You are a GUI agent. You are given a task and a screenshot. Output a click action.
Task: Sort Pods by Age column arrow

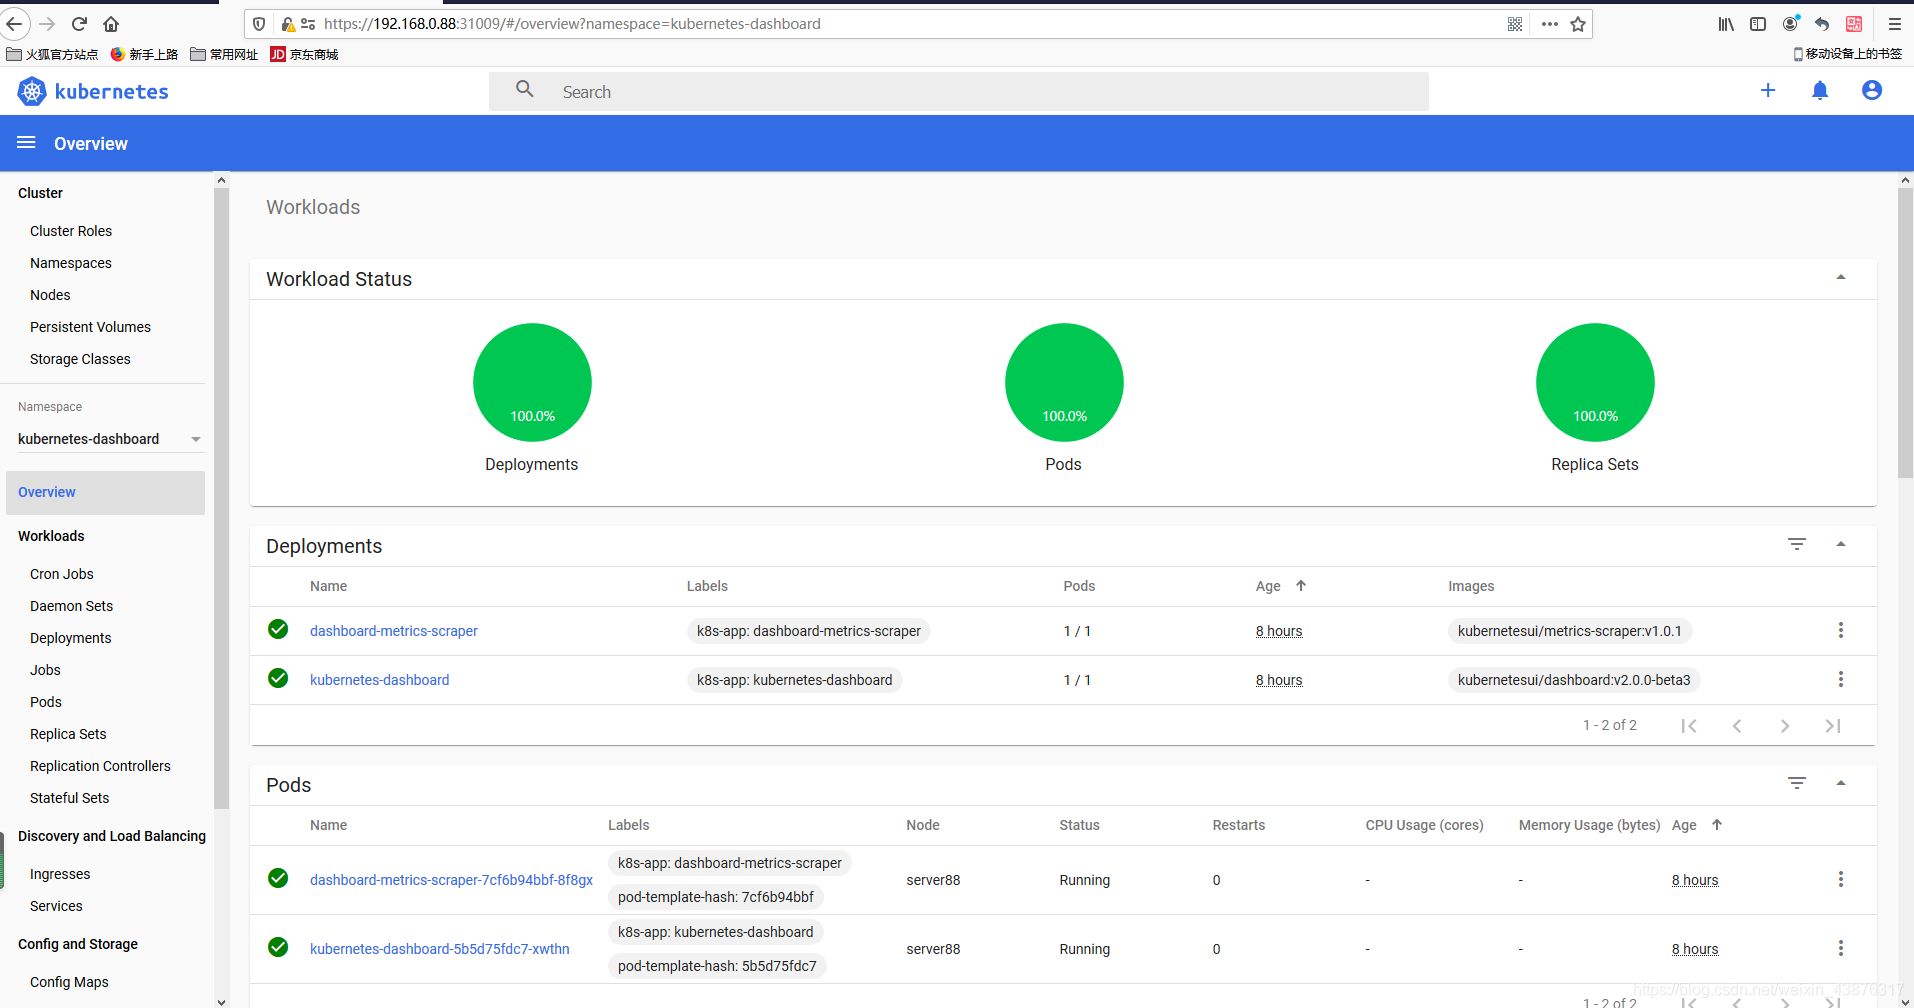click(x=1717, y=824)
